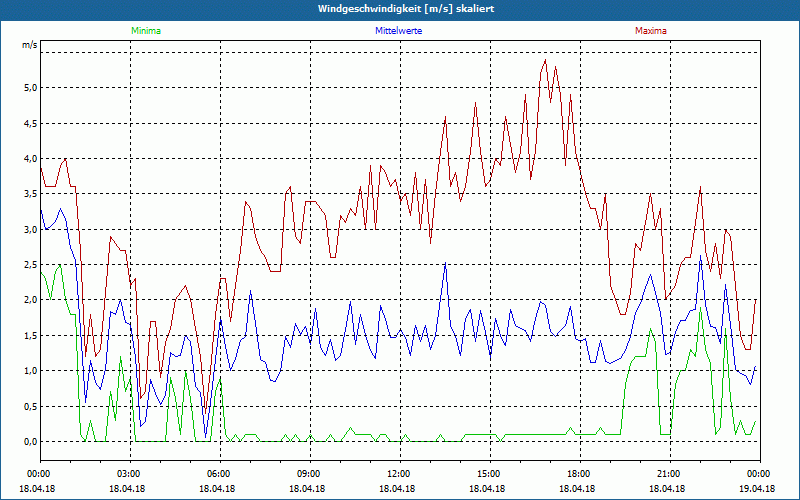Click the 1,0 y-axis value
The image size is (800, 500).
31,371
